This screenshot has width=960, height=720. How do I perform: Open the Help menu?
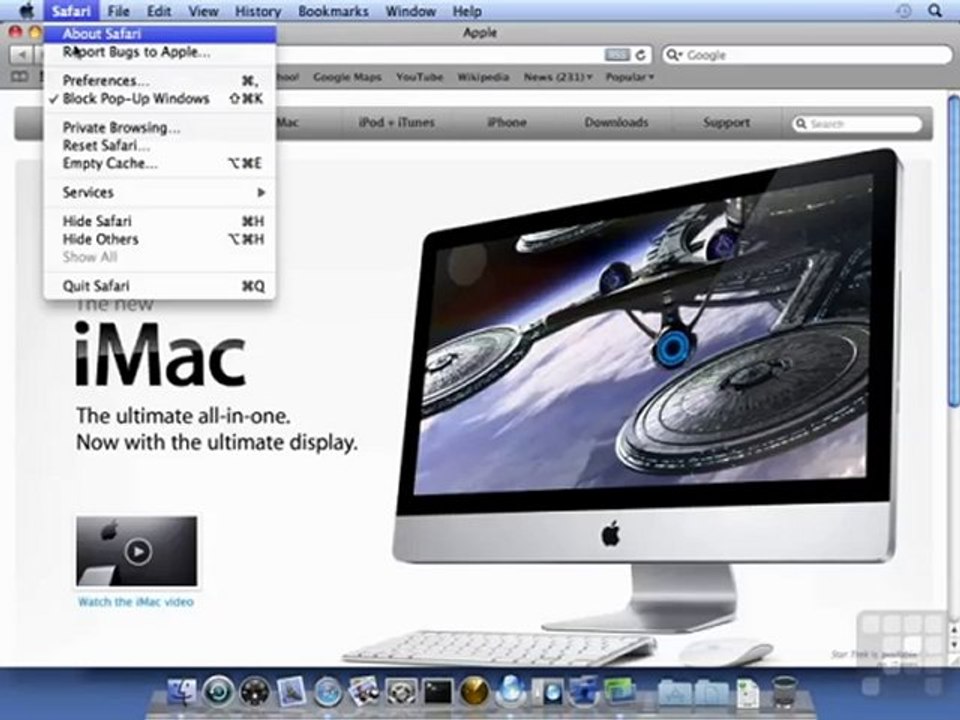click(x=467, y=11)
